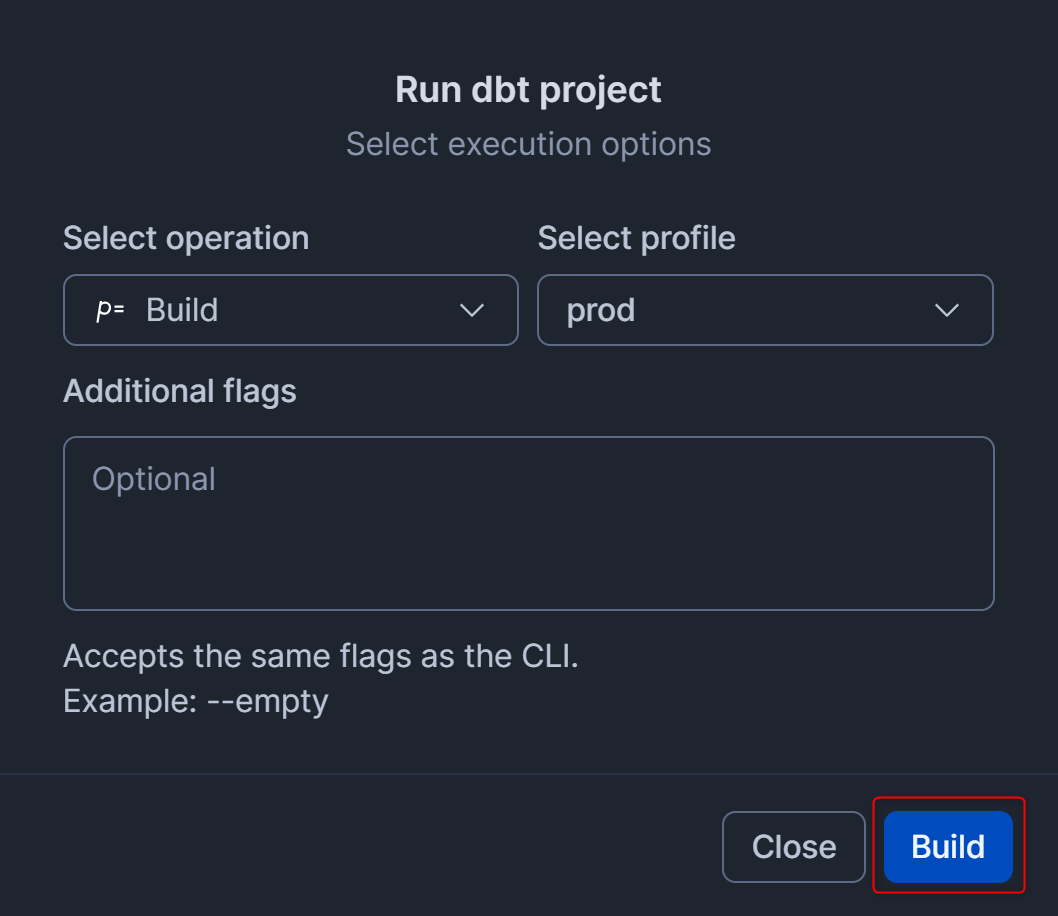Click the "Accepts the same flags as the CLI" hint
This screenshot has height=916, width=1058.
click(320, 657)
